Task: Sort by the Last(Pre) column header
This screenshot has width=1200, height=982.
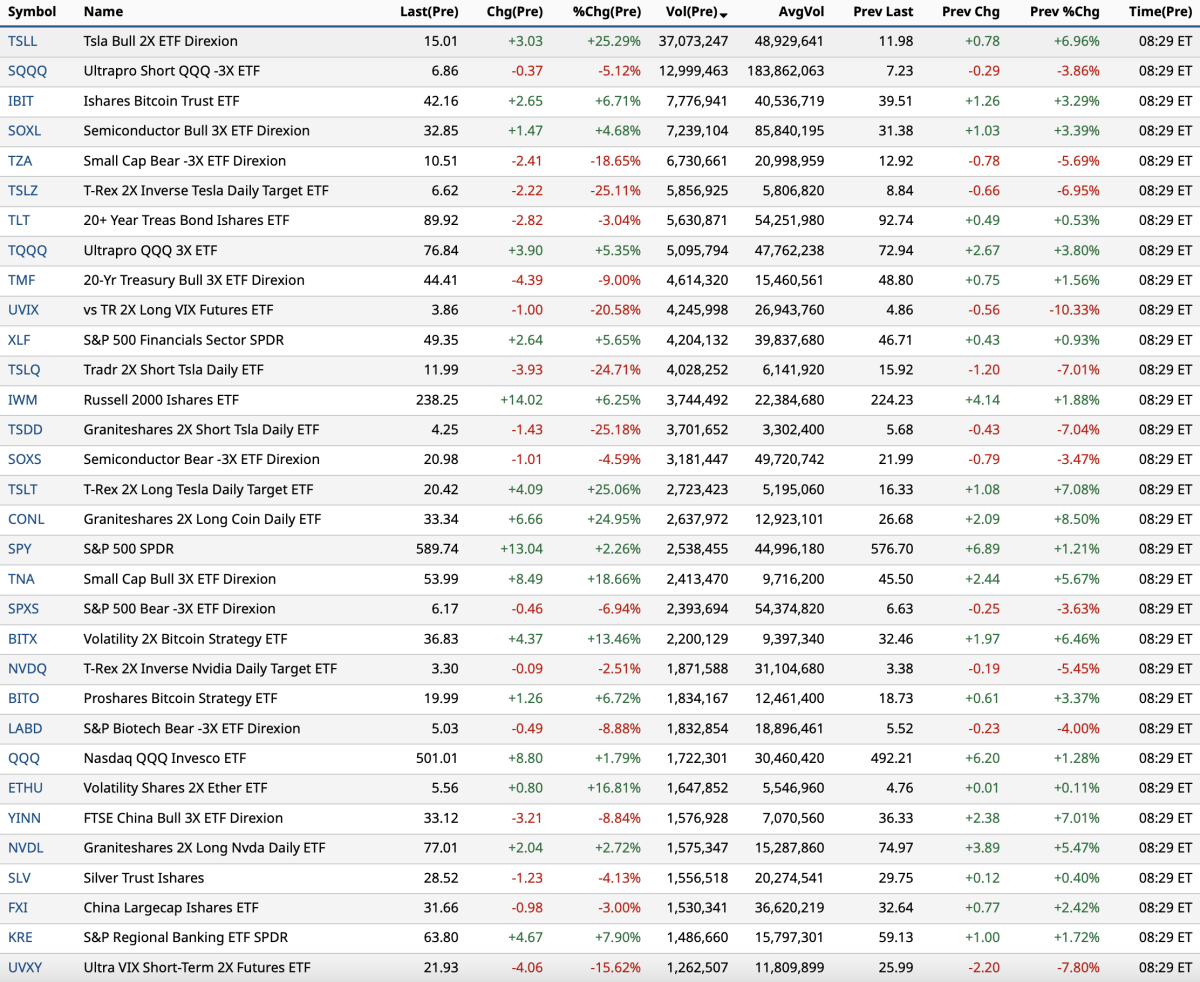Action: (428, 12)
